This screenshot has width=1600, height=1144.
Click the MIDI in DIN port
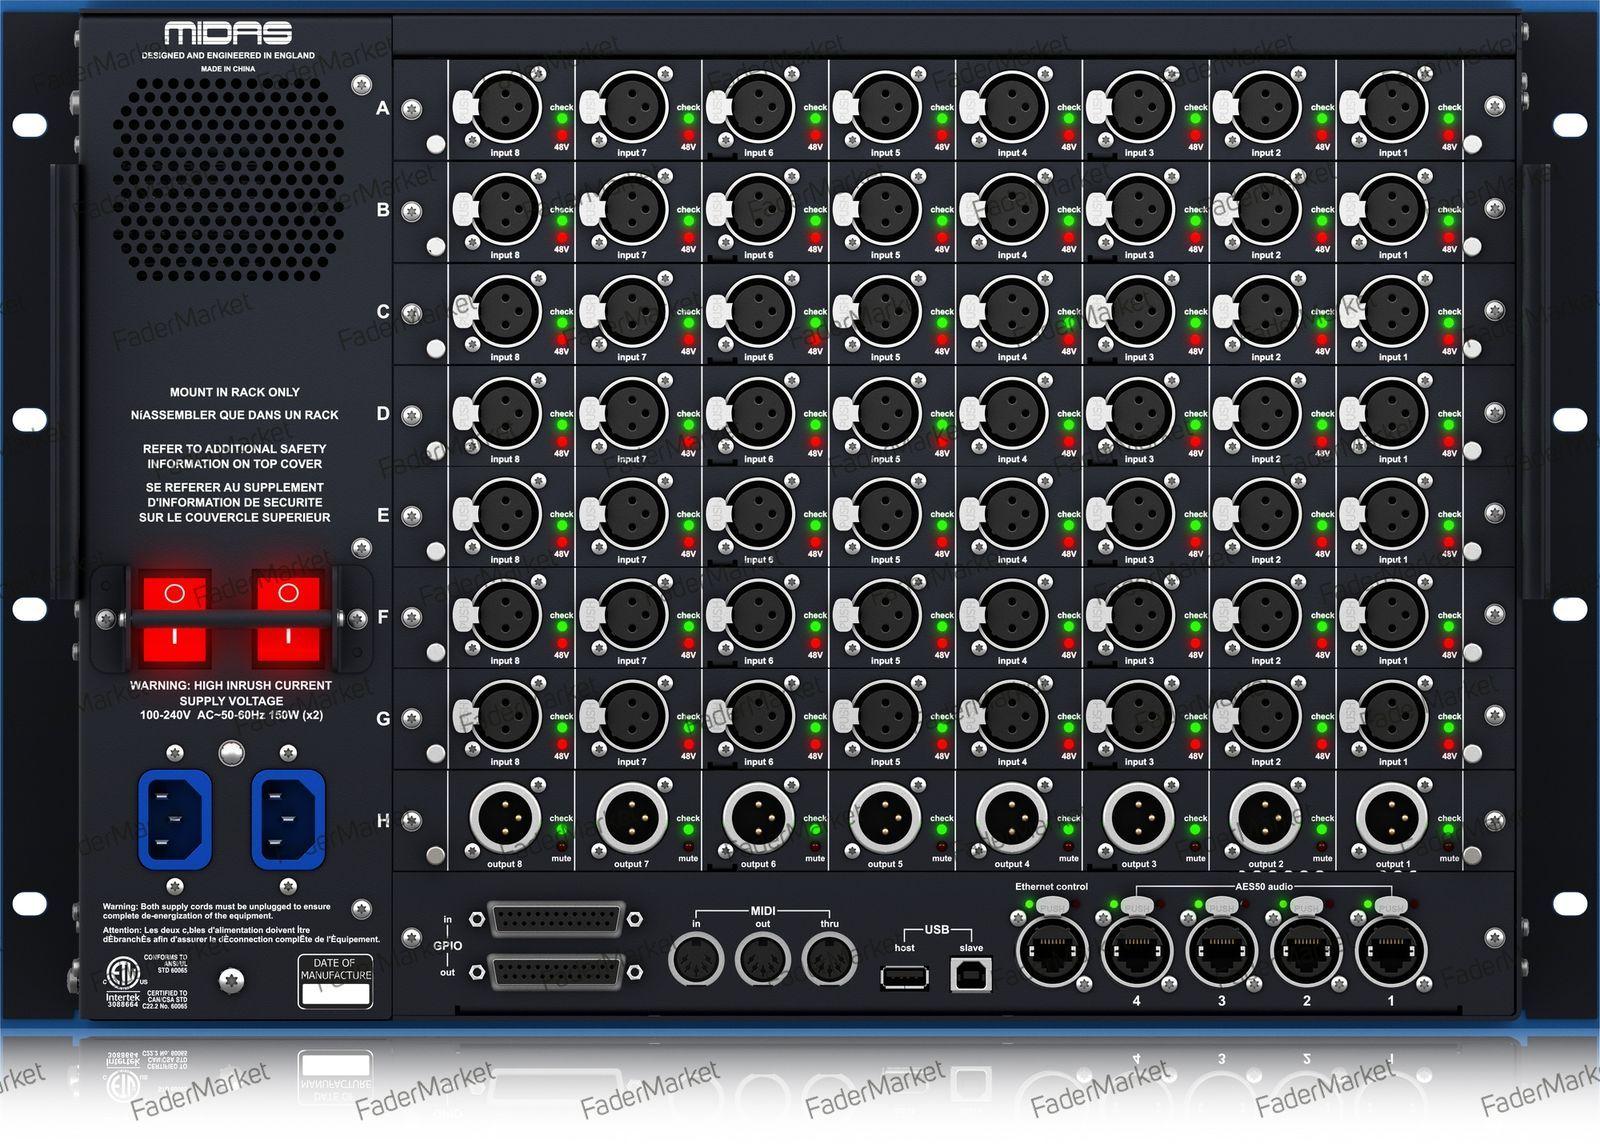(x=696, y=961)
